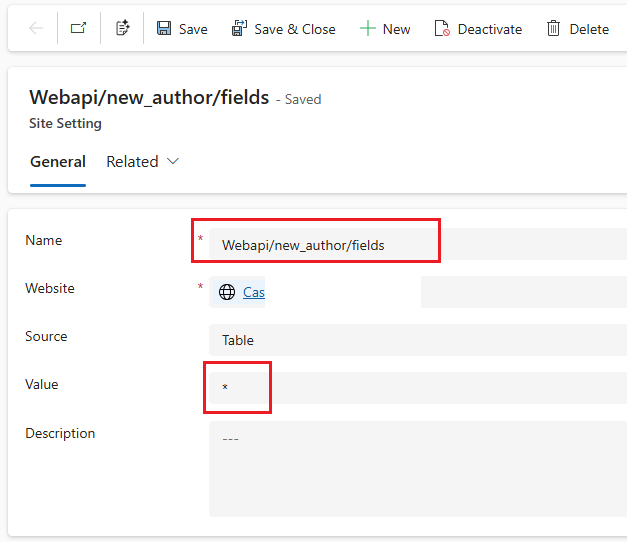
Task: Click the Value field label
Action: [x=42, y=384]
